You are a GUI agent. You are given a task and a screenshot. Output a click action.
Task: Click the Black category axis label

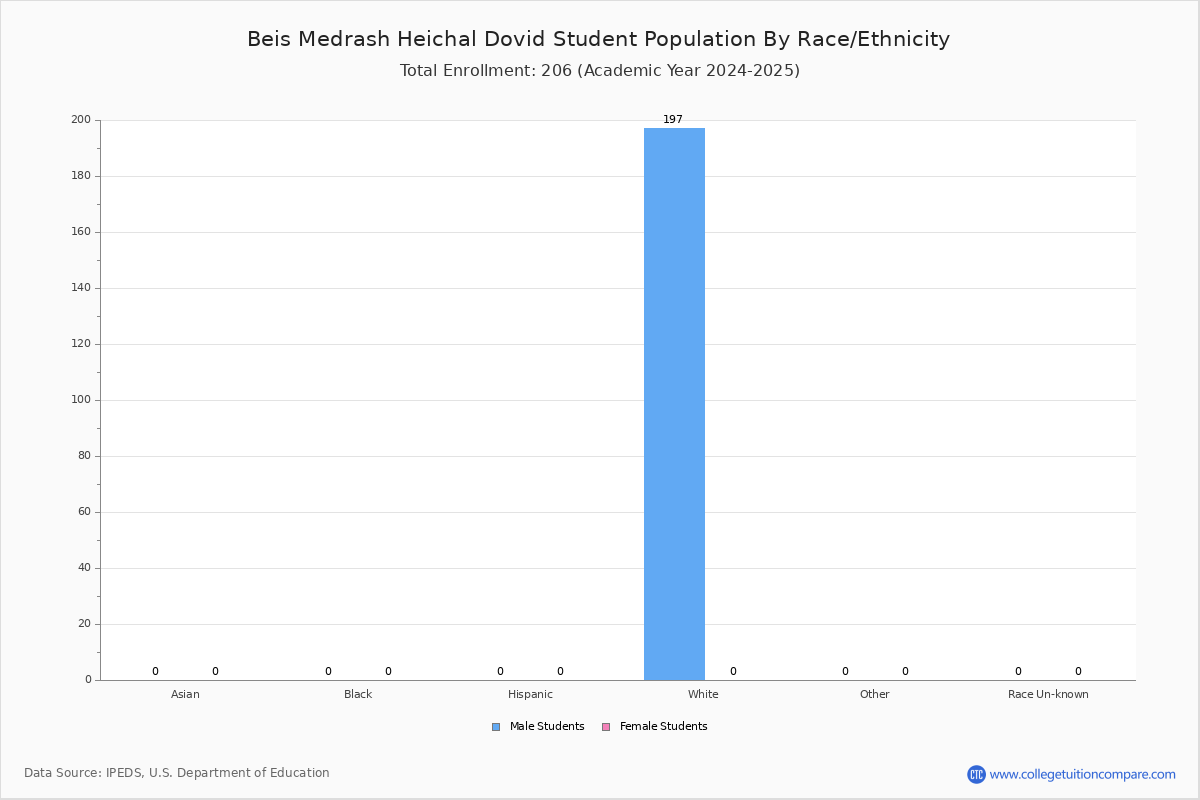coord(358,694)
